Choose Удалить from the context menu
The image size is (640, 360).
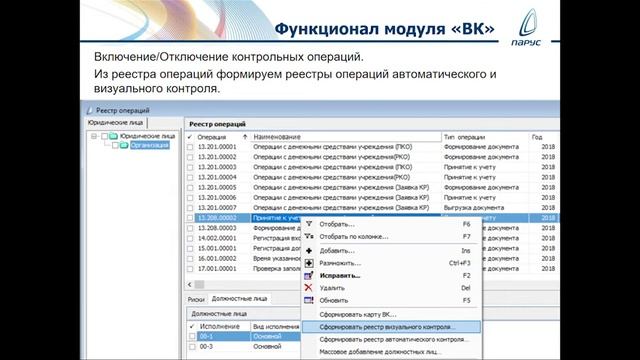(x=392, y=288)
